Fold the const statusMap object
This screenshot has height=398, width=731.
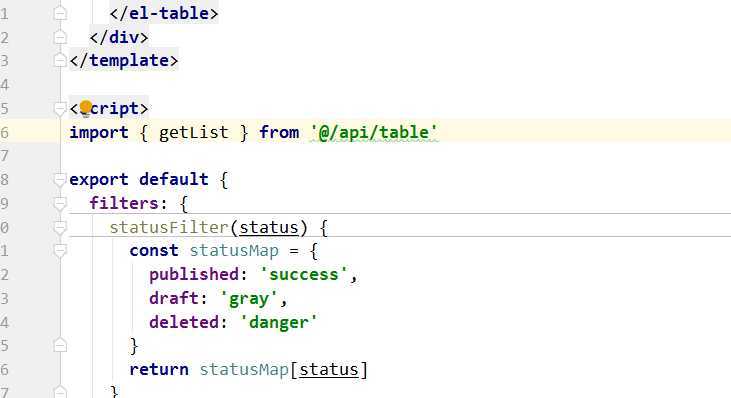click(60, 251)
